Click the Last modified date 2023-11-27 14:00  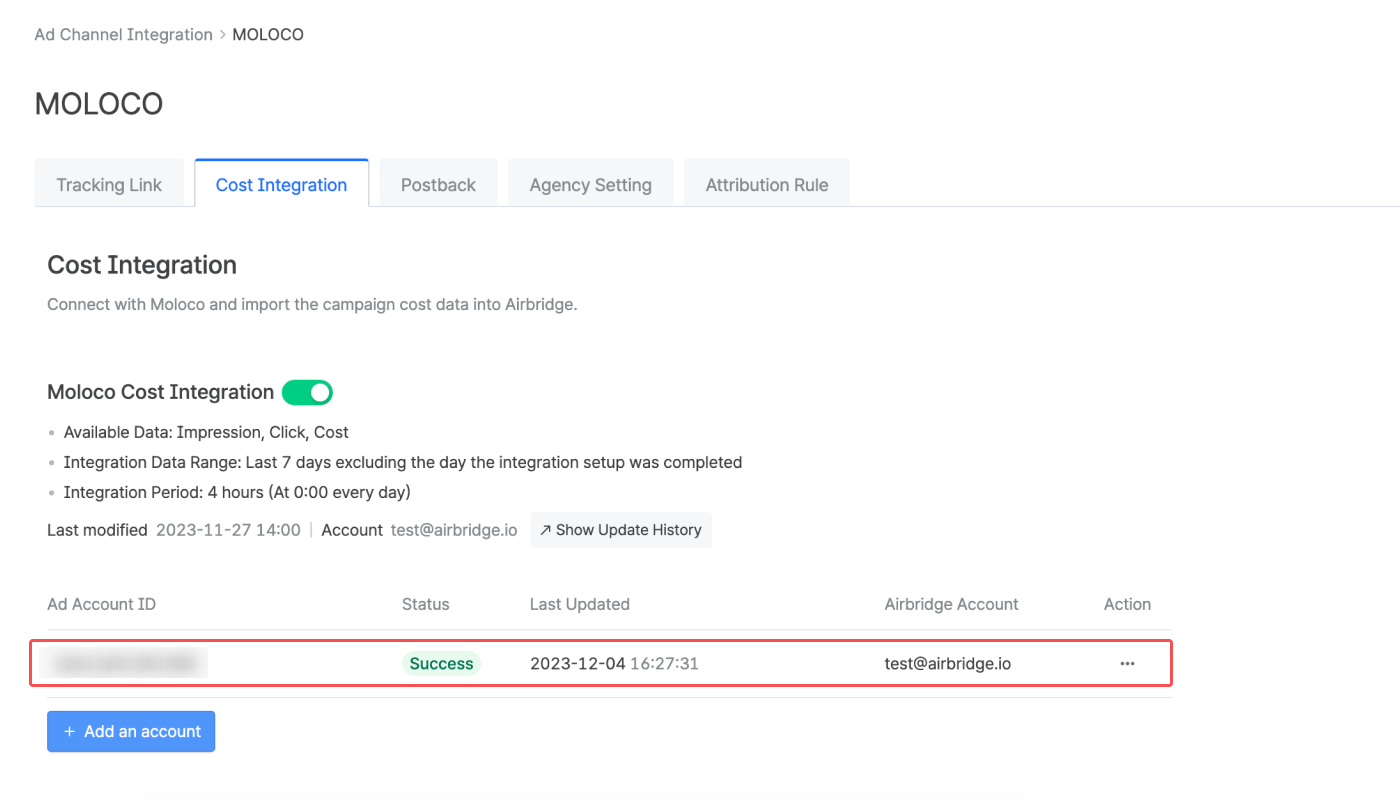[x=228, y=530]
